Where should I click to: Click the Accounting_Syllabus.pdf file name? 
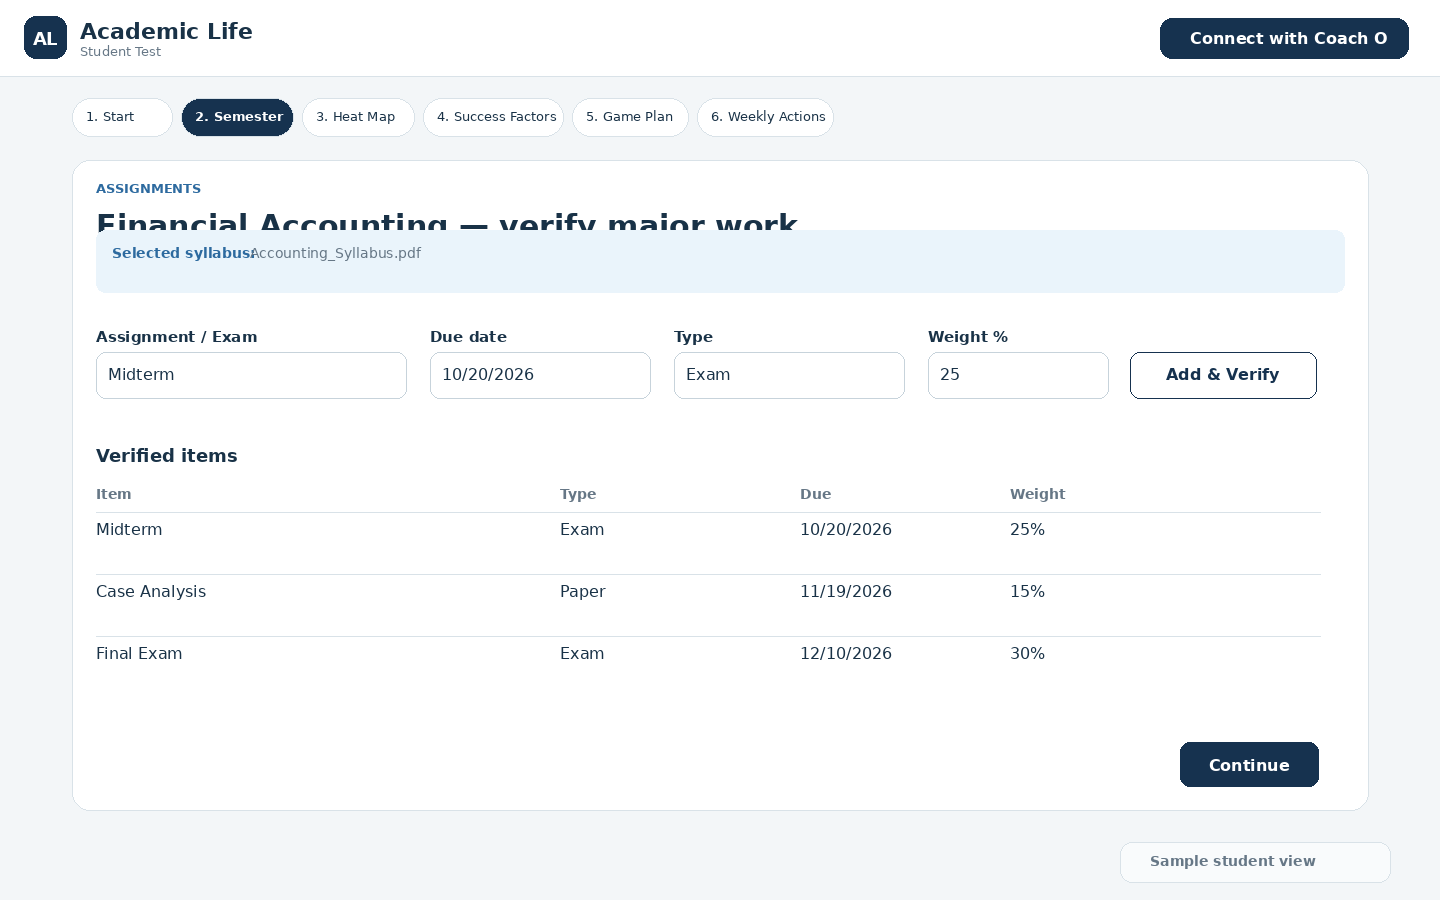coord(336,253)
